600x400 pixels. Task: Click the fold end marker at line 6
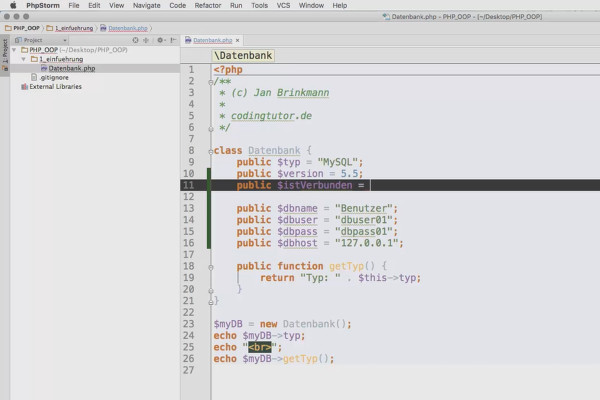[210, 129]
